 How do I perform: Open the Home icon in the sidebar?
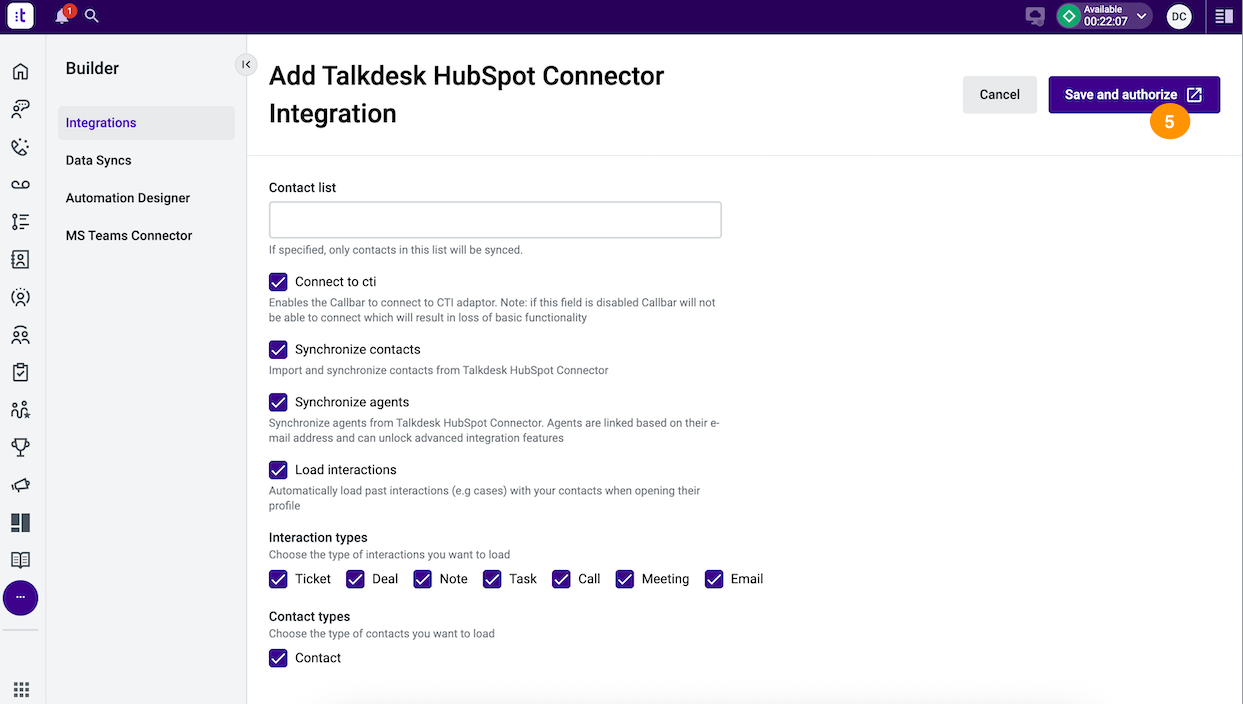tap(20, 71)
